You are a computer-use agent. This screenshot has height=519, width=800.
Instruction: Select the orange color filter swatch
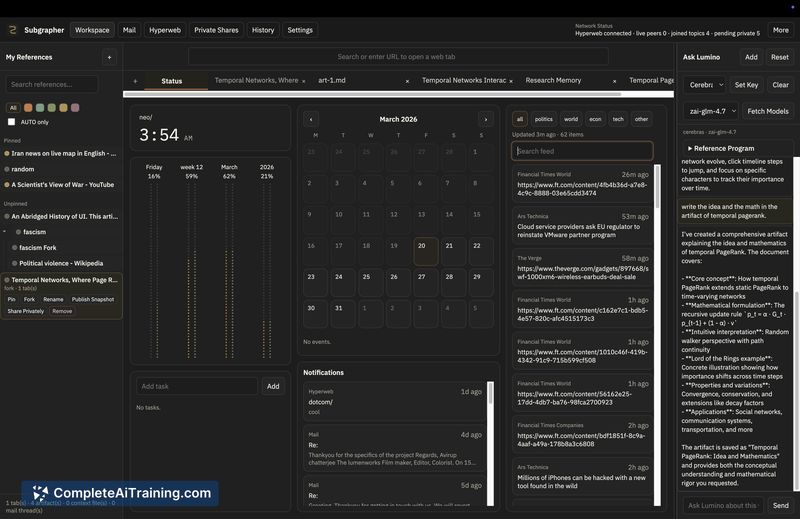point(28,108)
